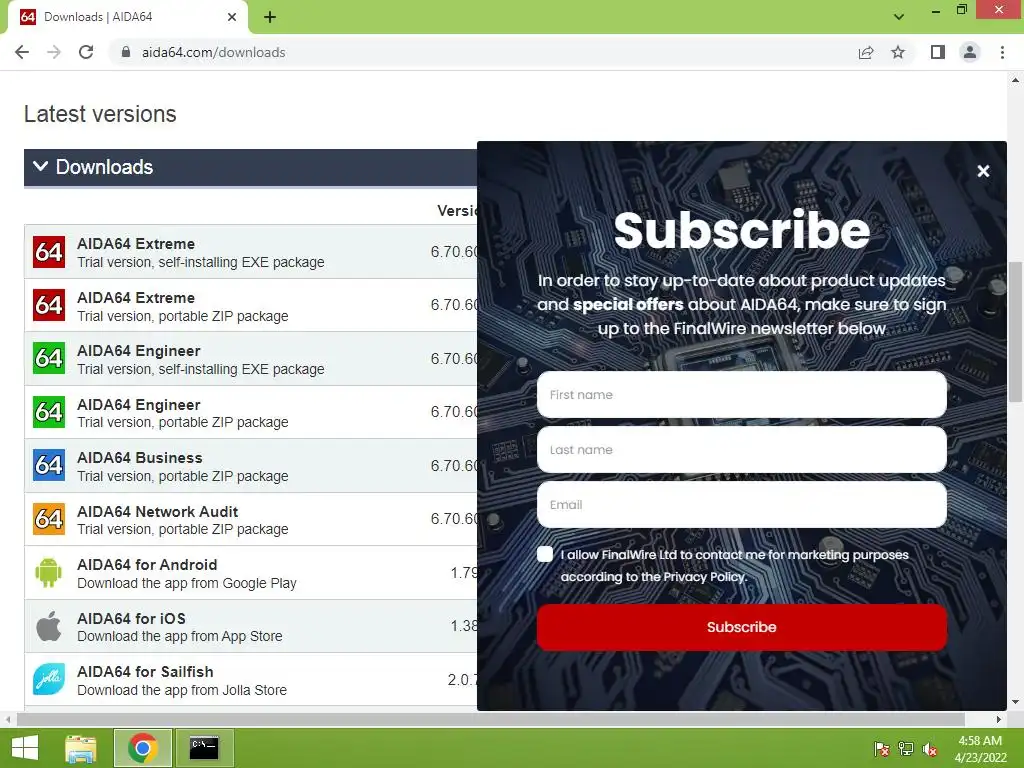Click the Chrome taskbar icon
The width and height of the screenshot is (1024, 768).
(x=143, y=748)
